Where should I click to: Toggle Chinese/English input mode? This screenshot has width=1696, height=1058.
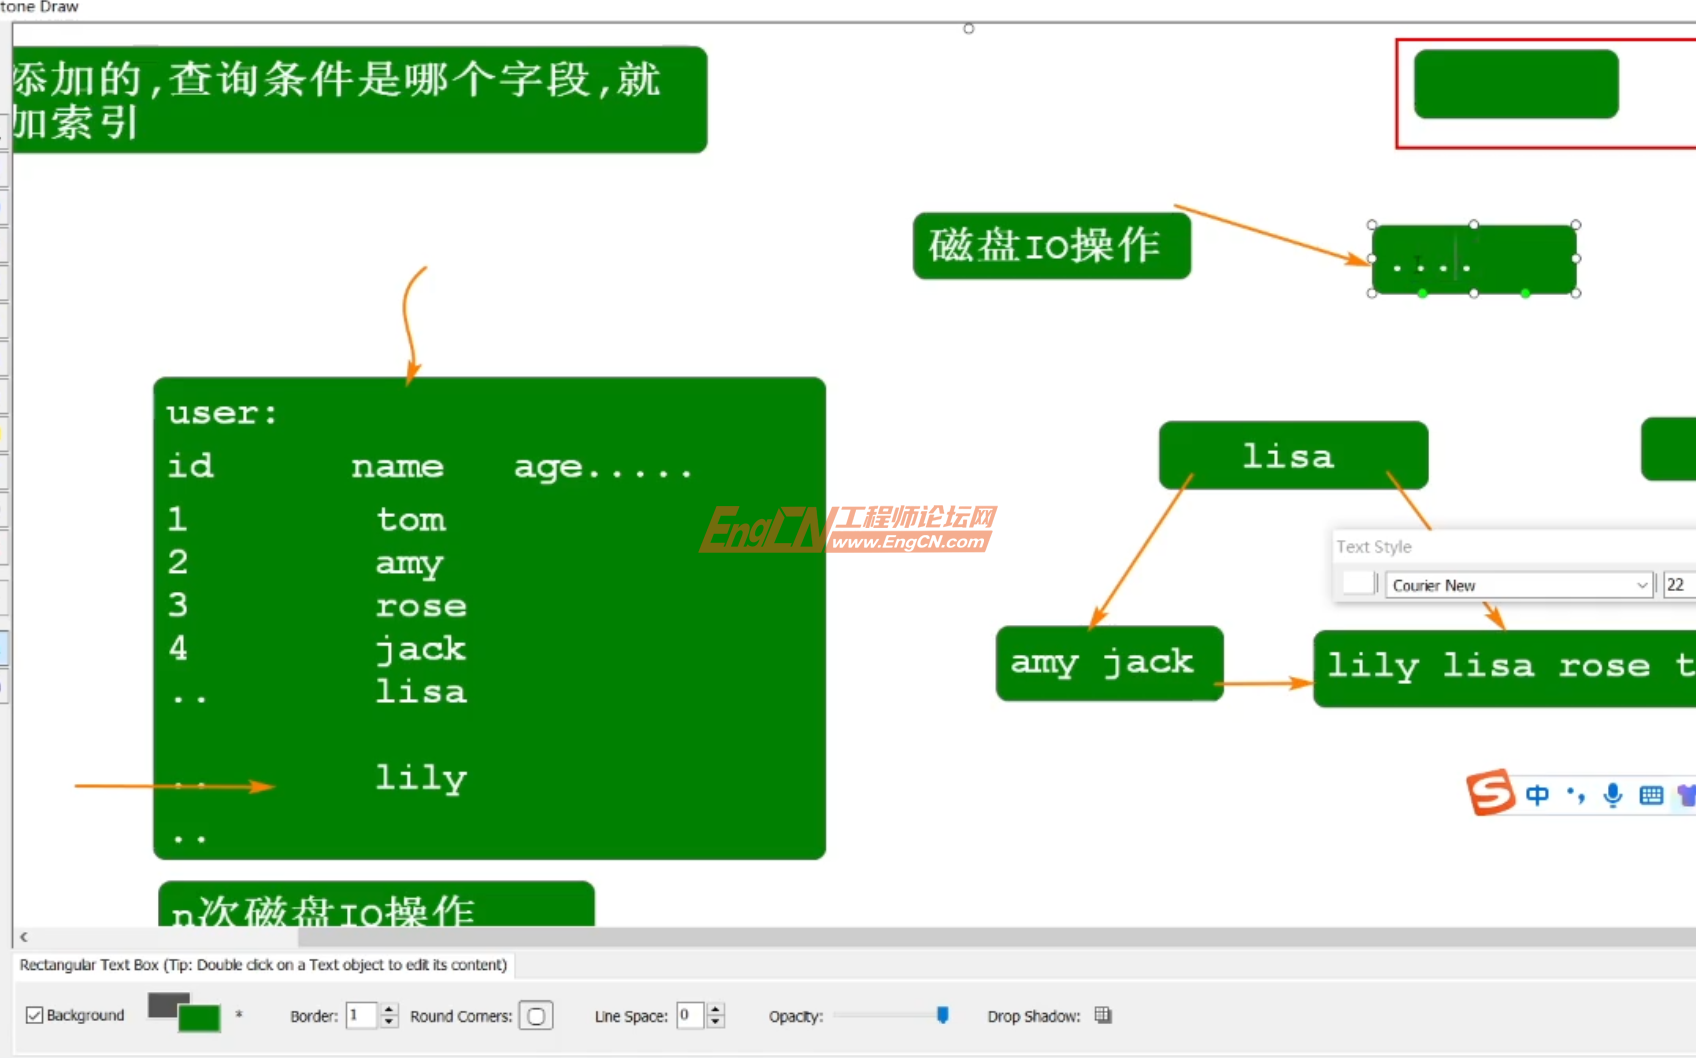1537,795
